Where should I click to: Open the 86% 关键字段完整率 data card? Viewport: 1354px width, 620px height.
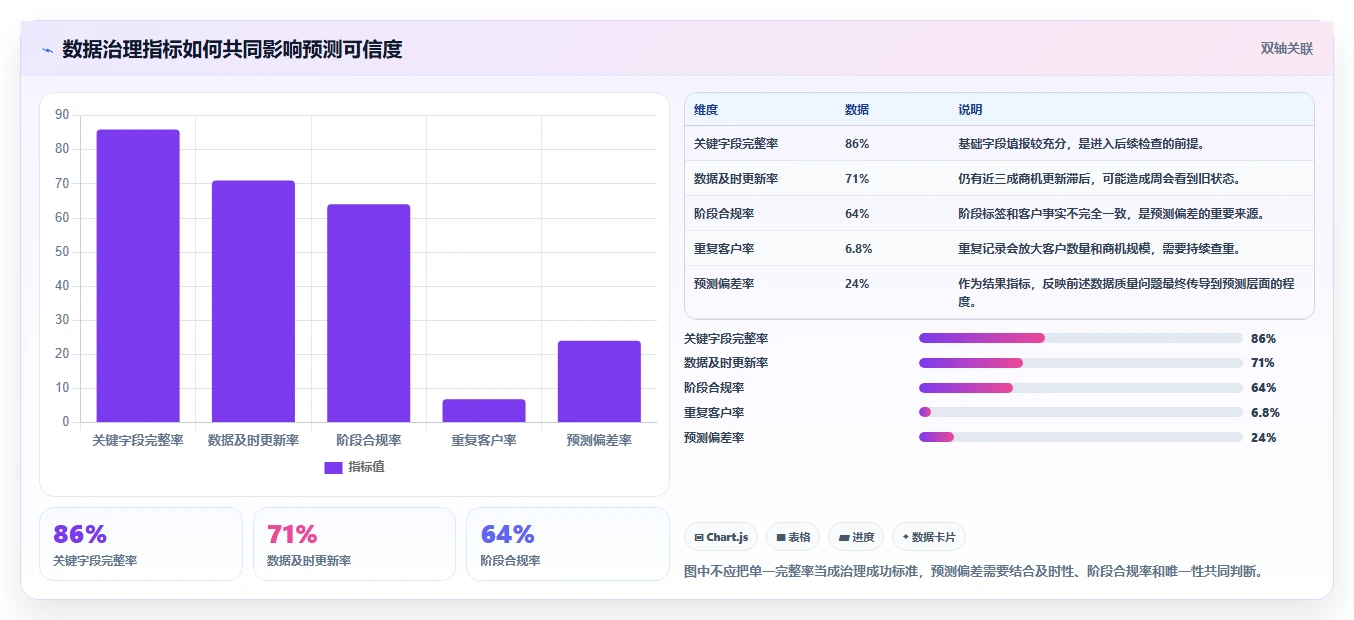pyautogui.click(x=141, y=544)
